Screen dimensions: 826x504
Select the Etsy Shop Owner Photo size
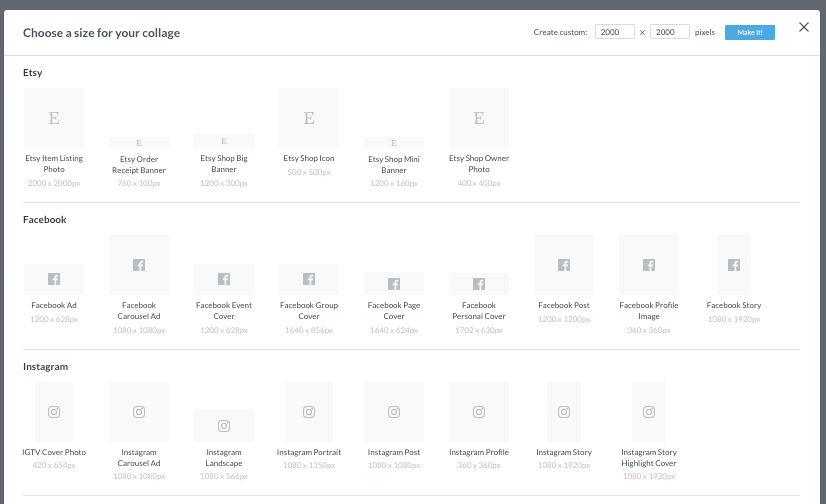click(x=479, y=118)
